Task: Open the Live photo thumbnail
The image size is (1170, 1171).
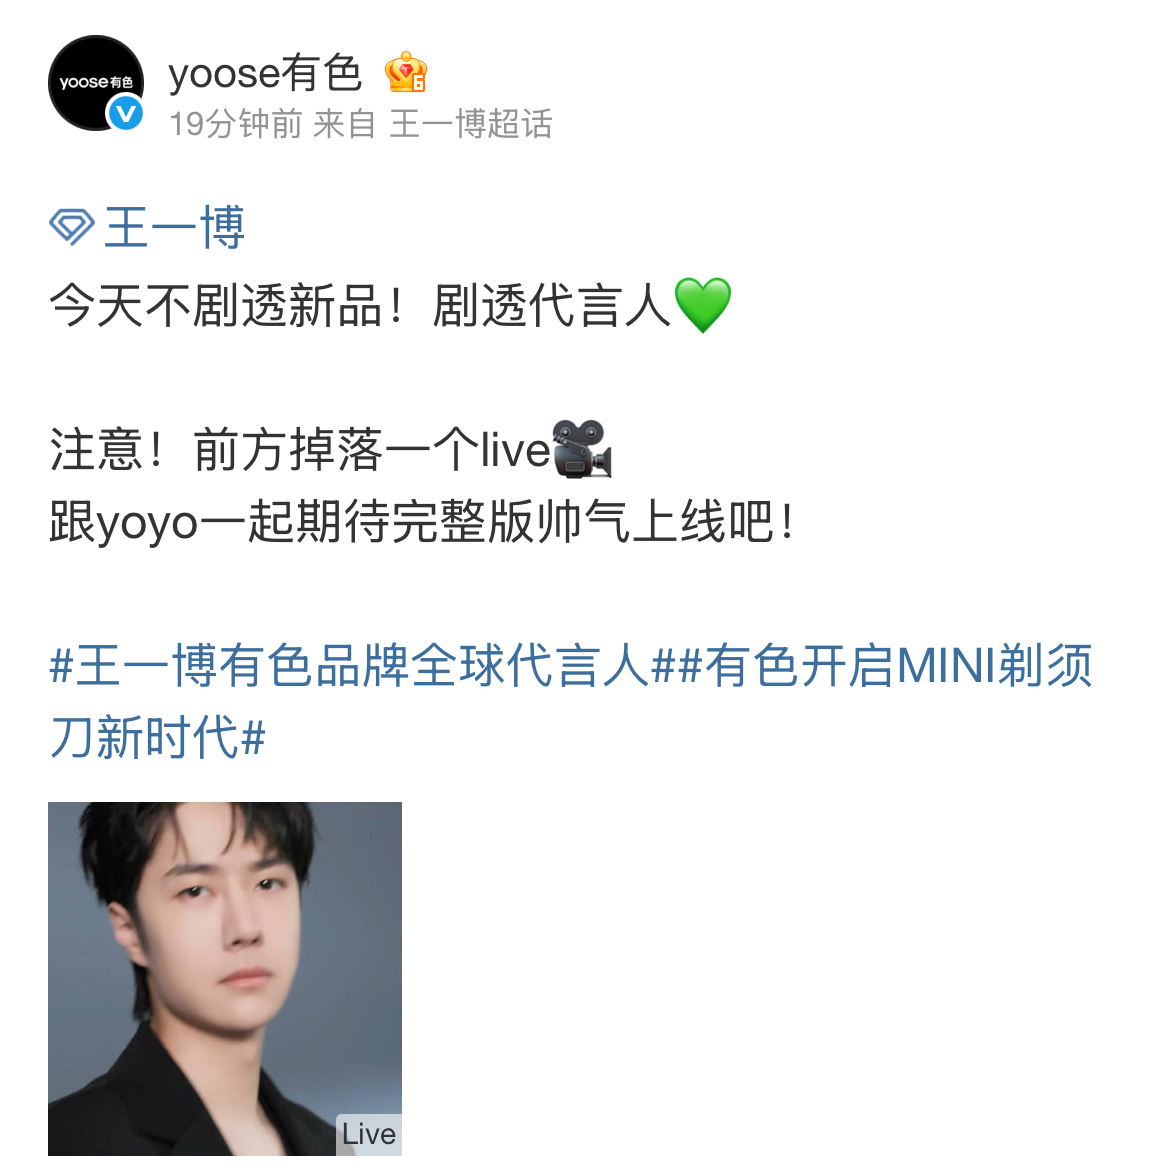Action: tap(225, 979)
